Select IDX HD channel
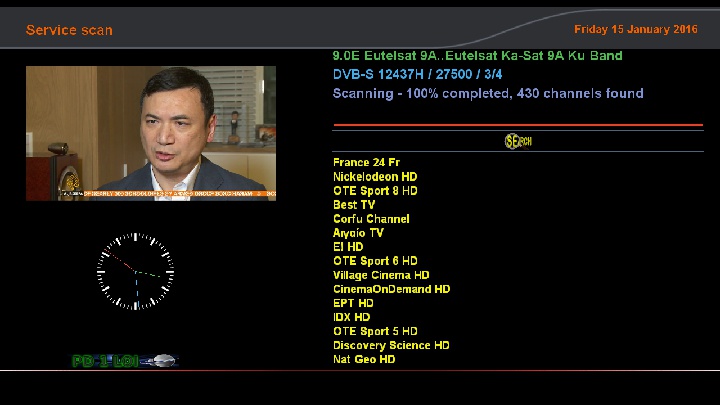Viewport: 720px width, 405px height. point(351,317)
